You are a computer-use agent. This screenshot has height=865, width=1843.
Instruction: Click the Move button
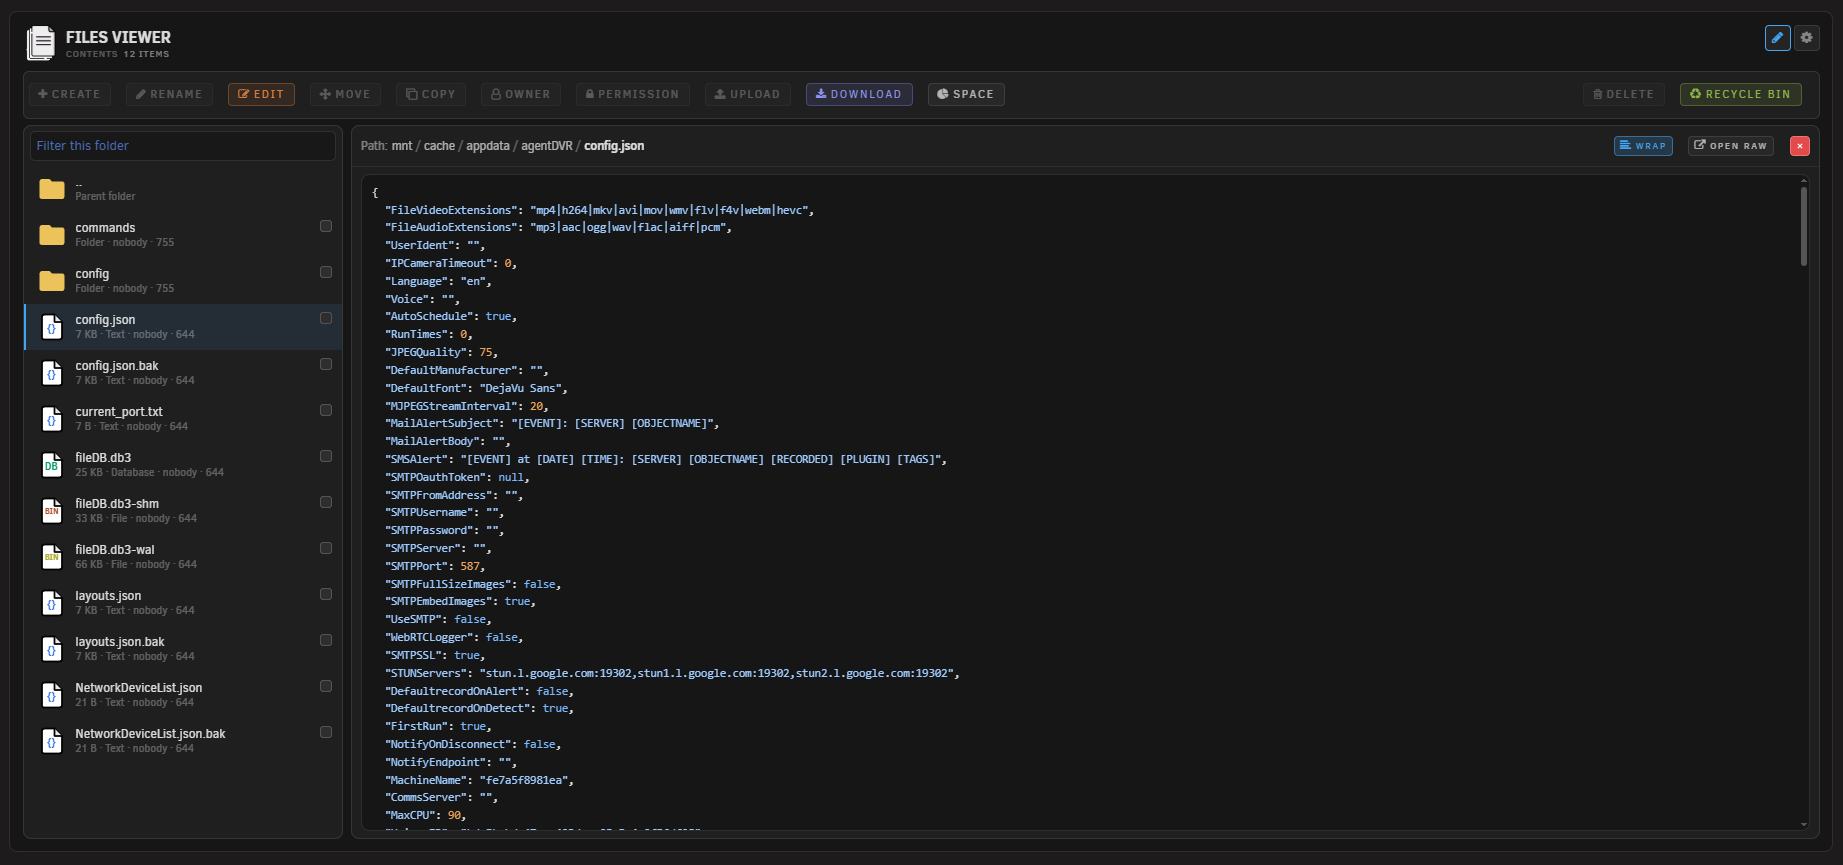coord(345,94)
